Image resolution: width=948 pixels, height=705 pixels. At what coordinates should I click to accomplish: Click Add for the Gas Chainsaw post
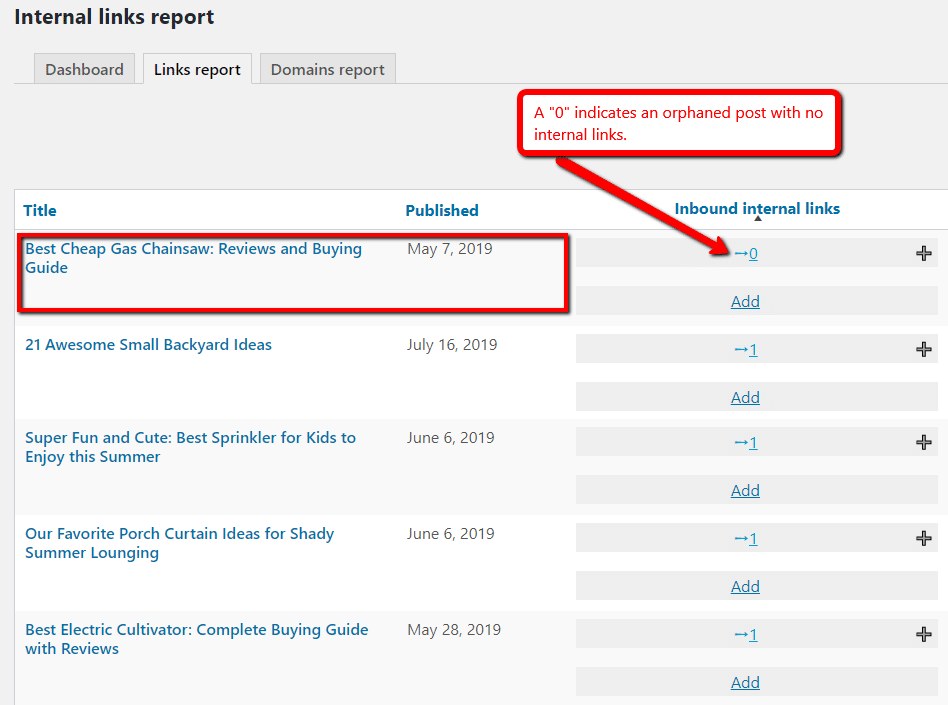coord(745,301)
